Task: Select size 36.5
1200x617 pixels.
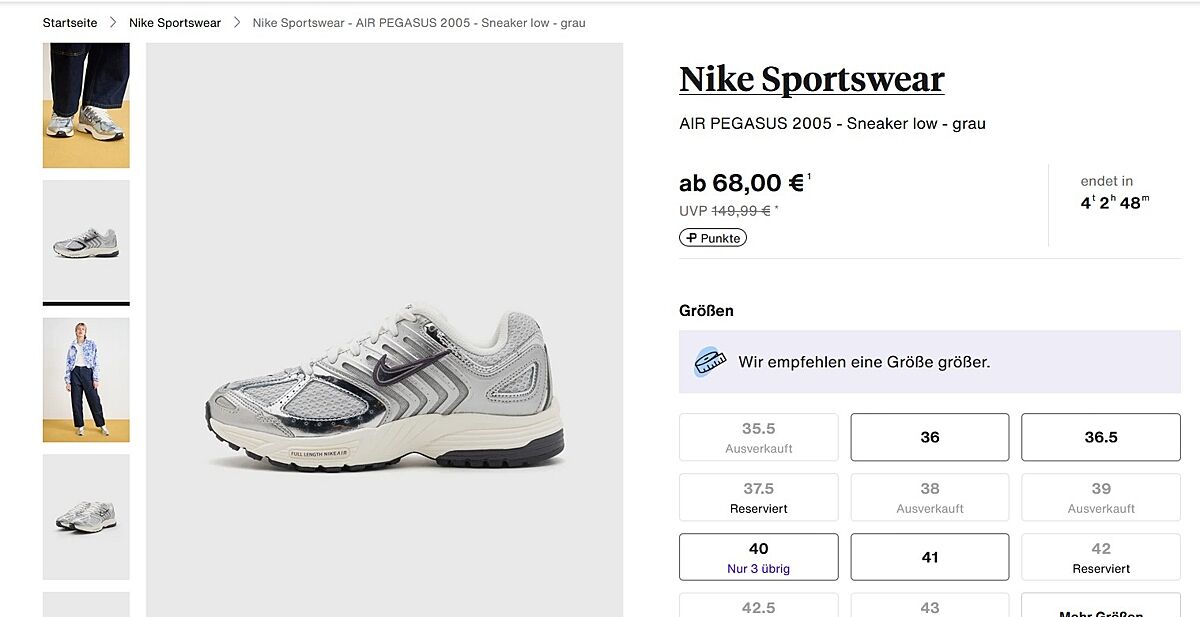Action: coord(1100,437)
